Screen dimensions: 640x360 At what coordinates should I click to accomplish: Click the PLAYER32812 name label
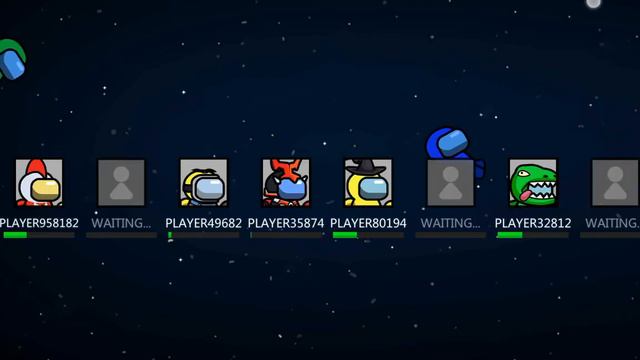pyautogui.click(x=533, y=223)
